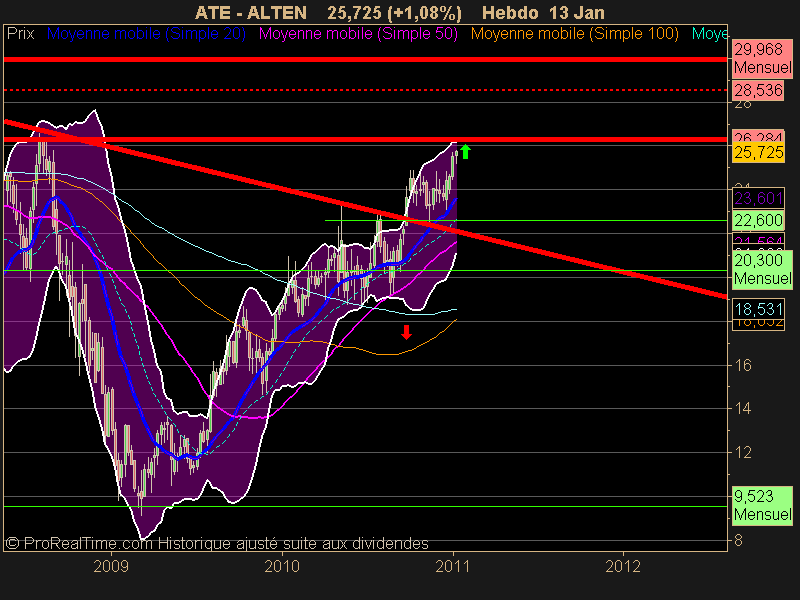Viewport: 800px width, 600px height.
Task: Click the green up arrow marker near price
Action: pos(465,152)
